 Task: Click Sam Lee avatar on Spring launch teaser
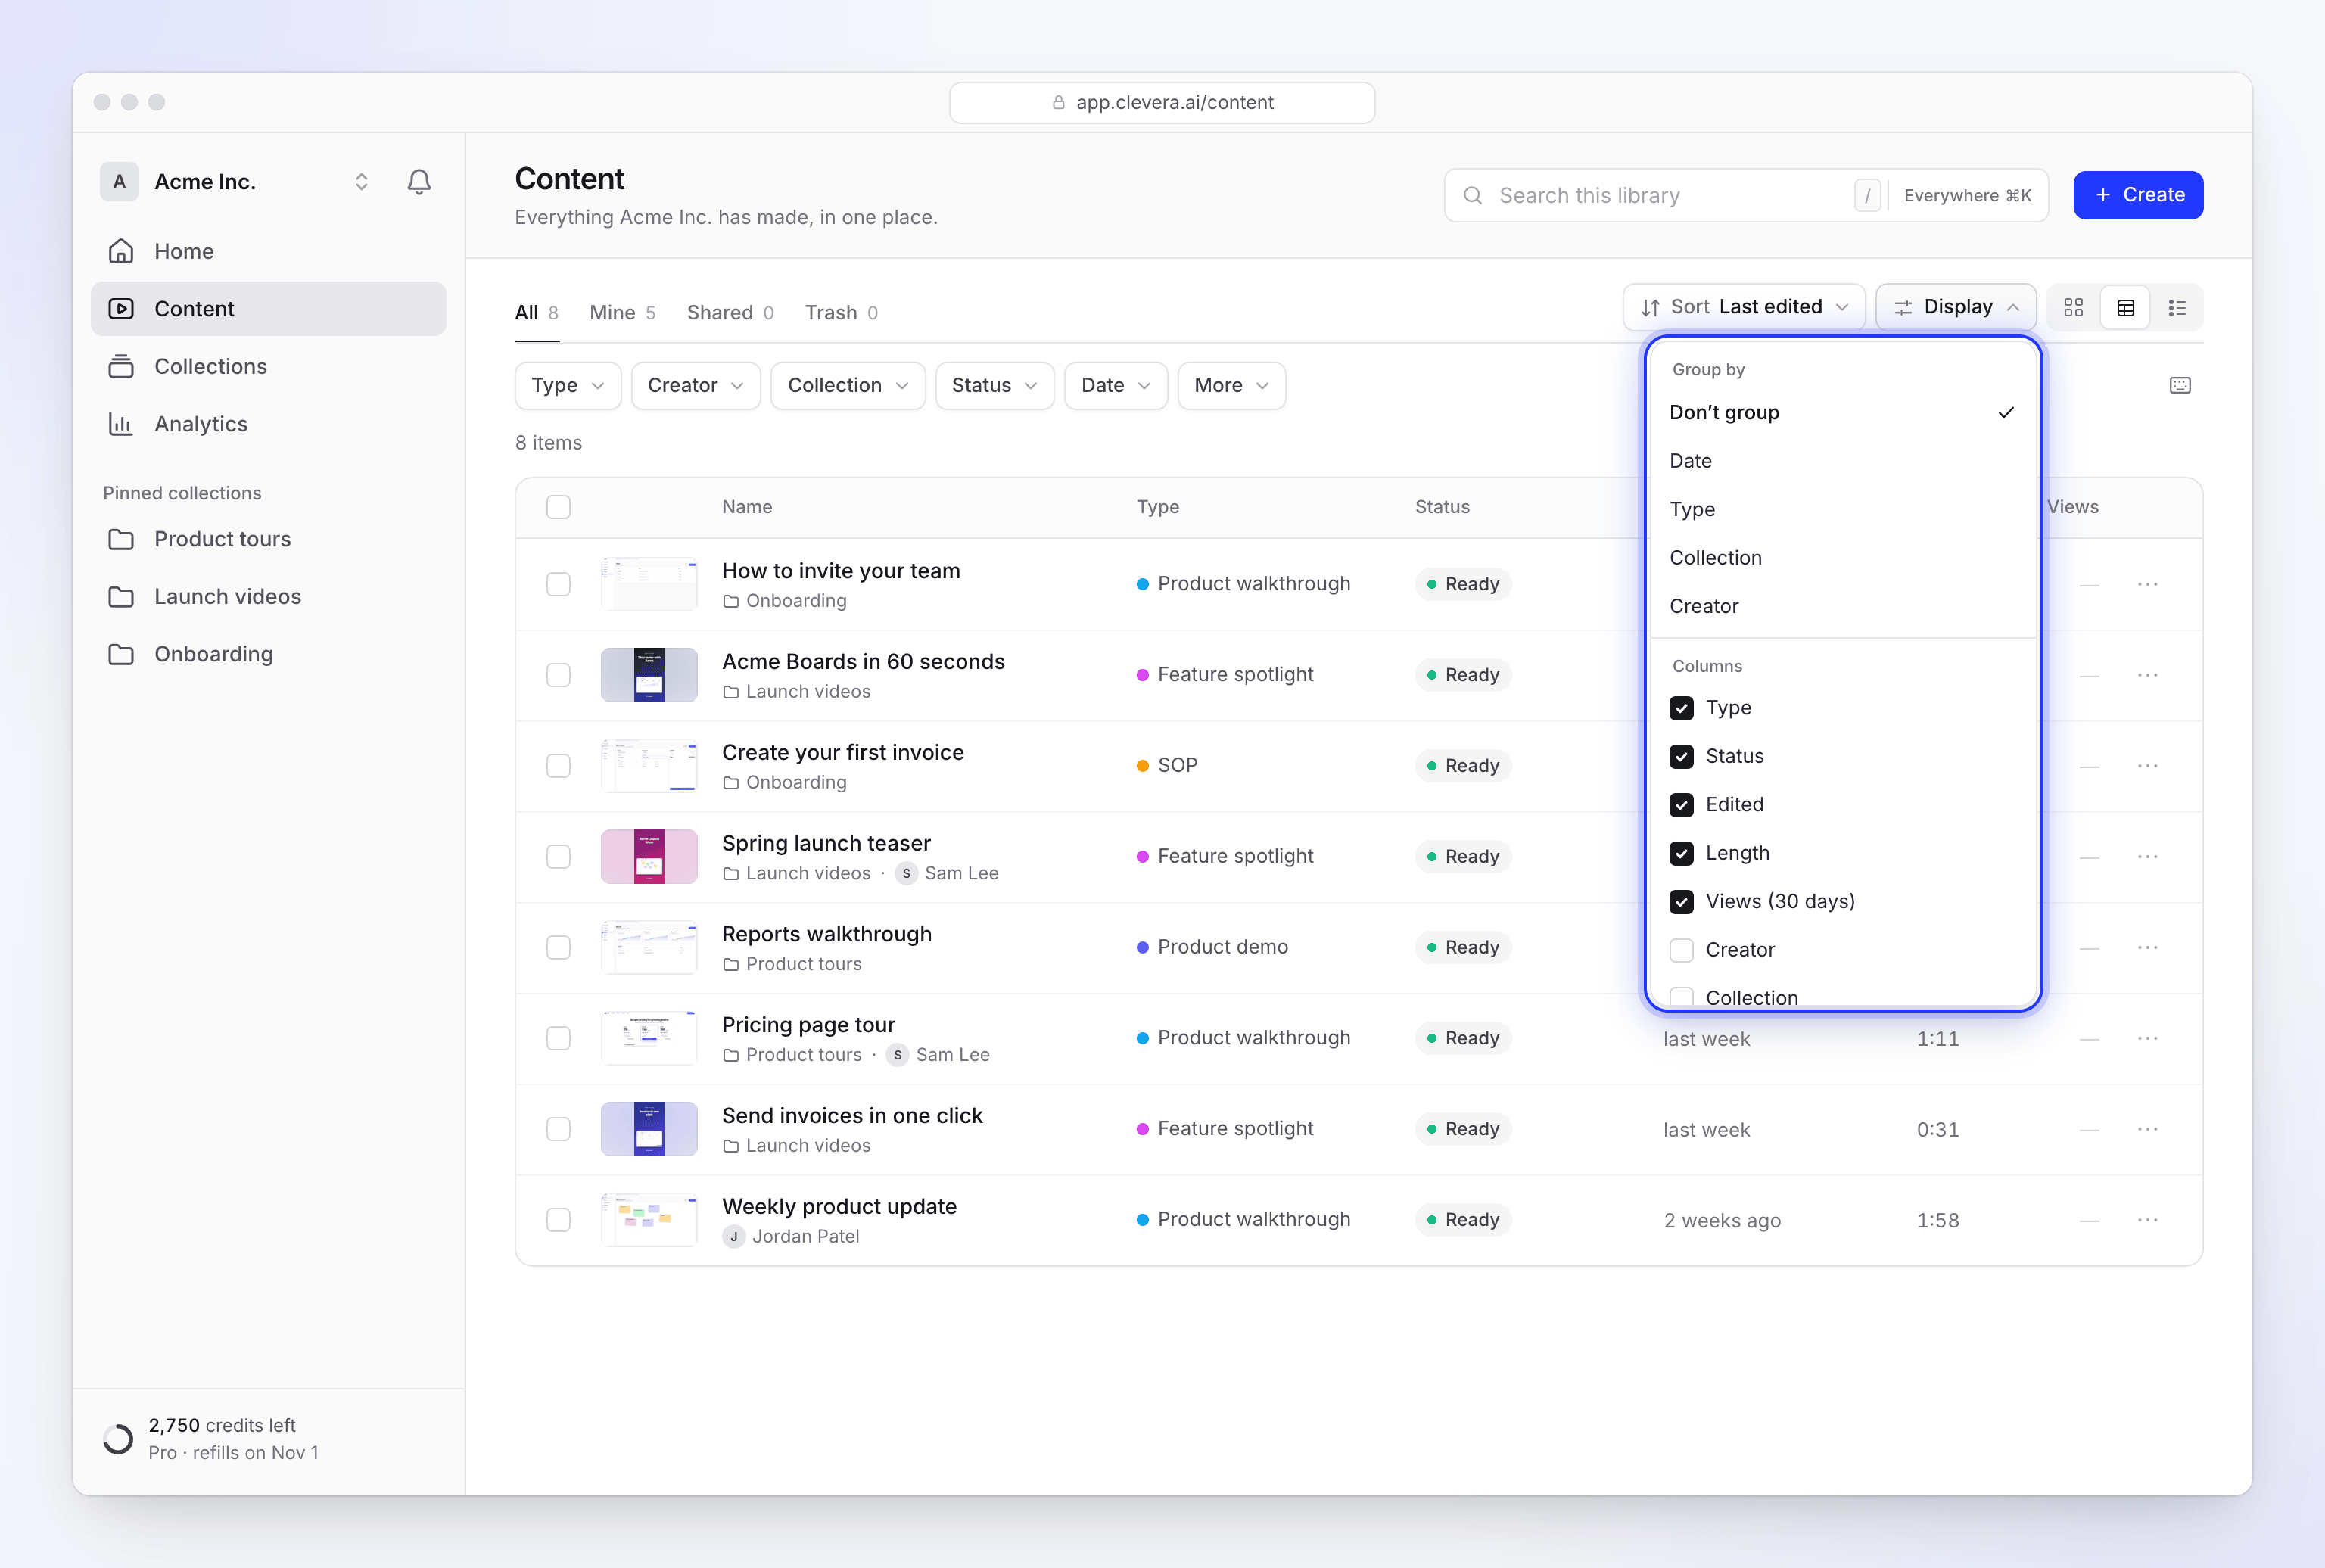(x=906, y=873)
